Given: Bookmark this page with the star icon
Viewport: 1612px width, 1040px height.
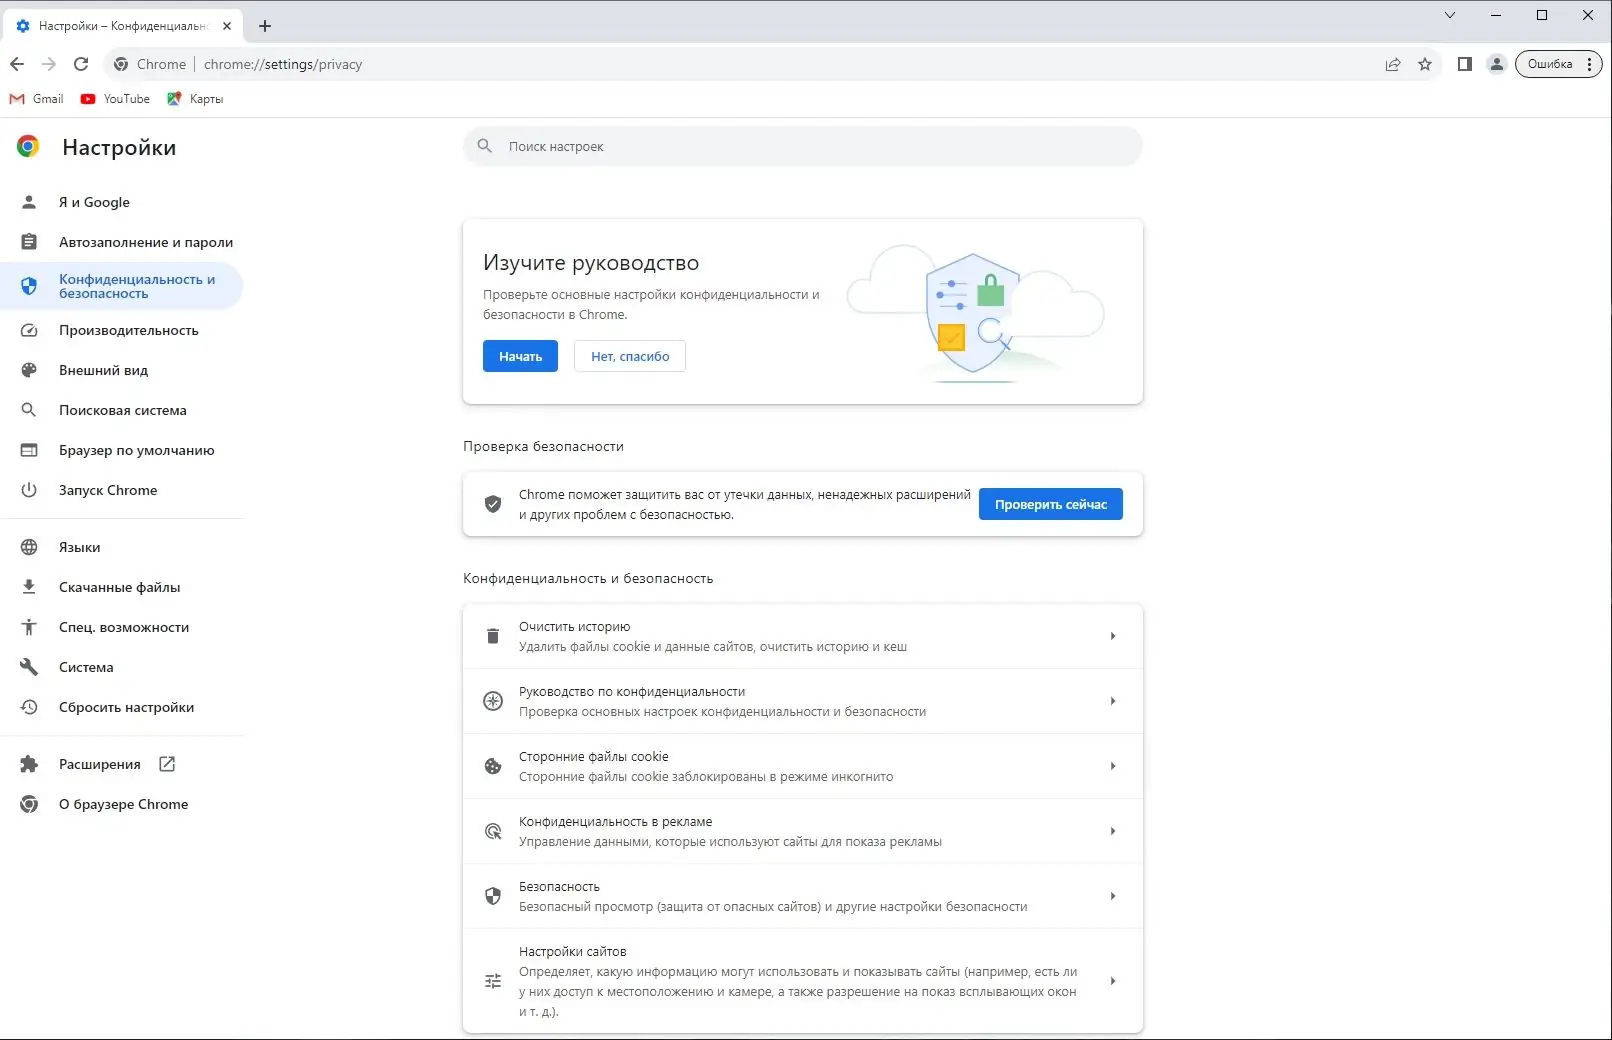Looking at the screenshot, I should click(1425, 64).
